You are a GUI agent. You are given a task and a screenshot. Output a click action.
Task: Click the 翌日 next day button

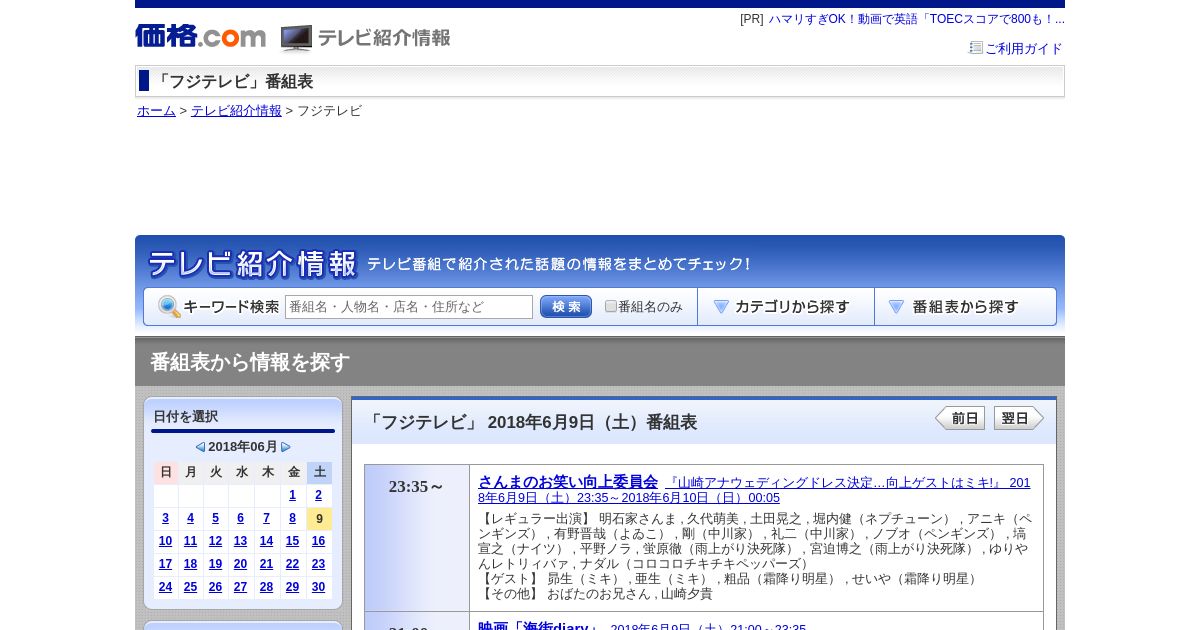1019,418
